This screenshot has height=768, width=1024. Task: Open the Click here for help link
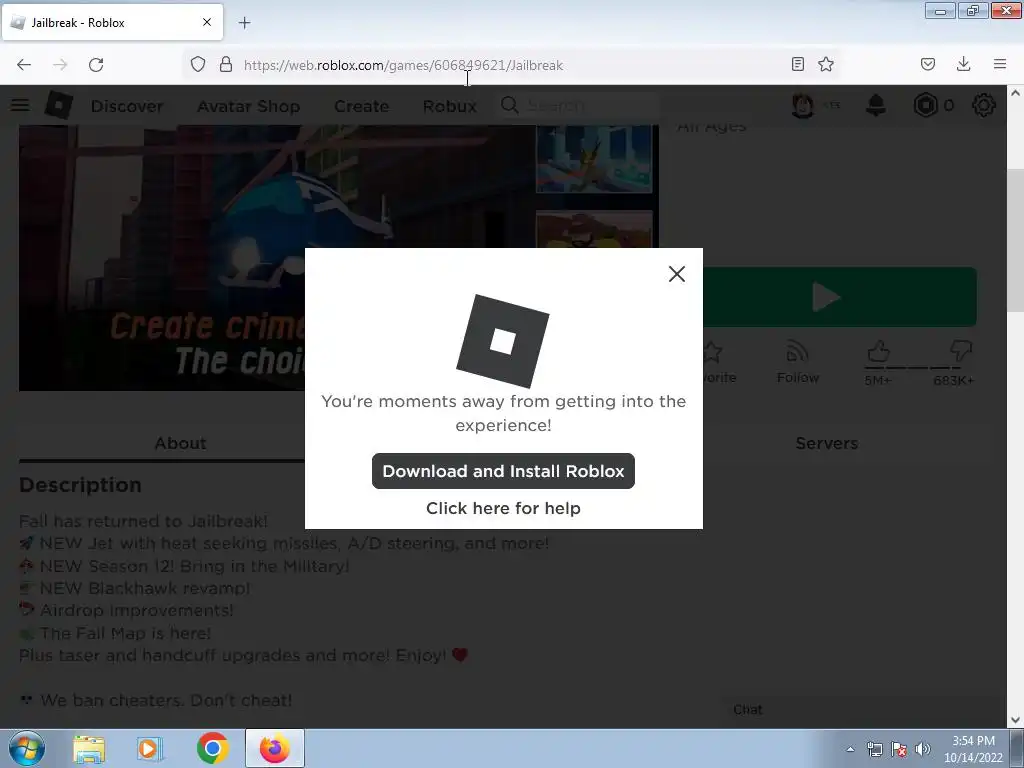[503, 508]
